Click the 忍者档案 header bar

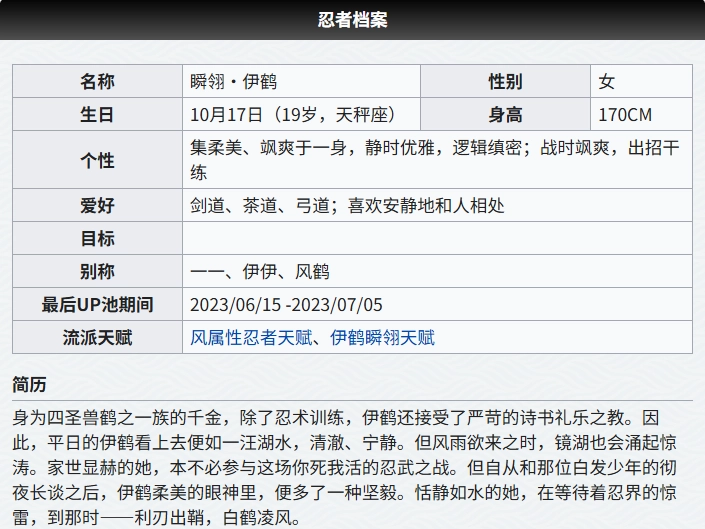[x=352, y=20]
